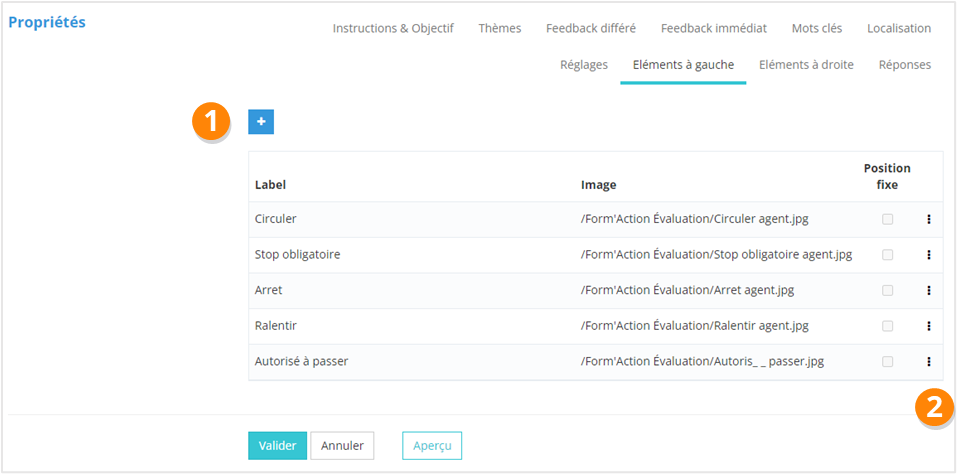Image resolution: width=962 pixels, height=474 pixels.
Task: Select the Instructions & Objectif tab
Action: click(393, 28)
